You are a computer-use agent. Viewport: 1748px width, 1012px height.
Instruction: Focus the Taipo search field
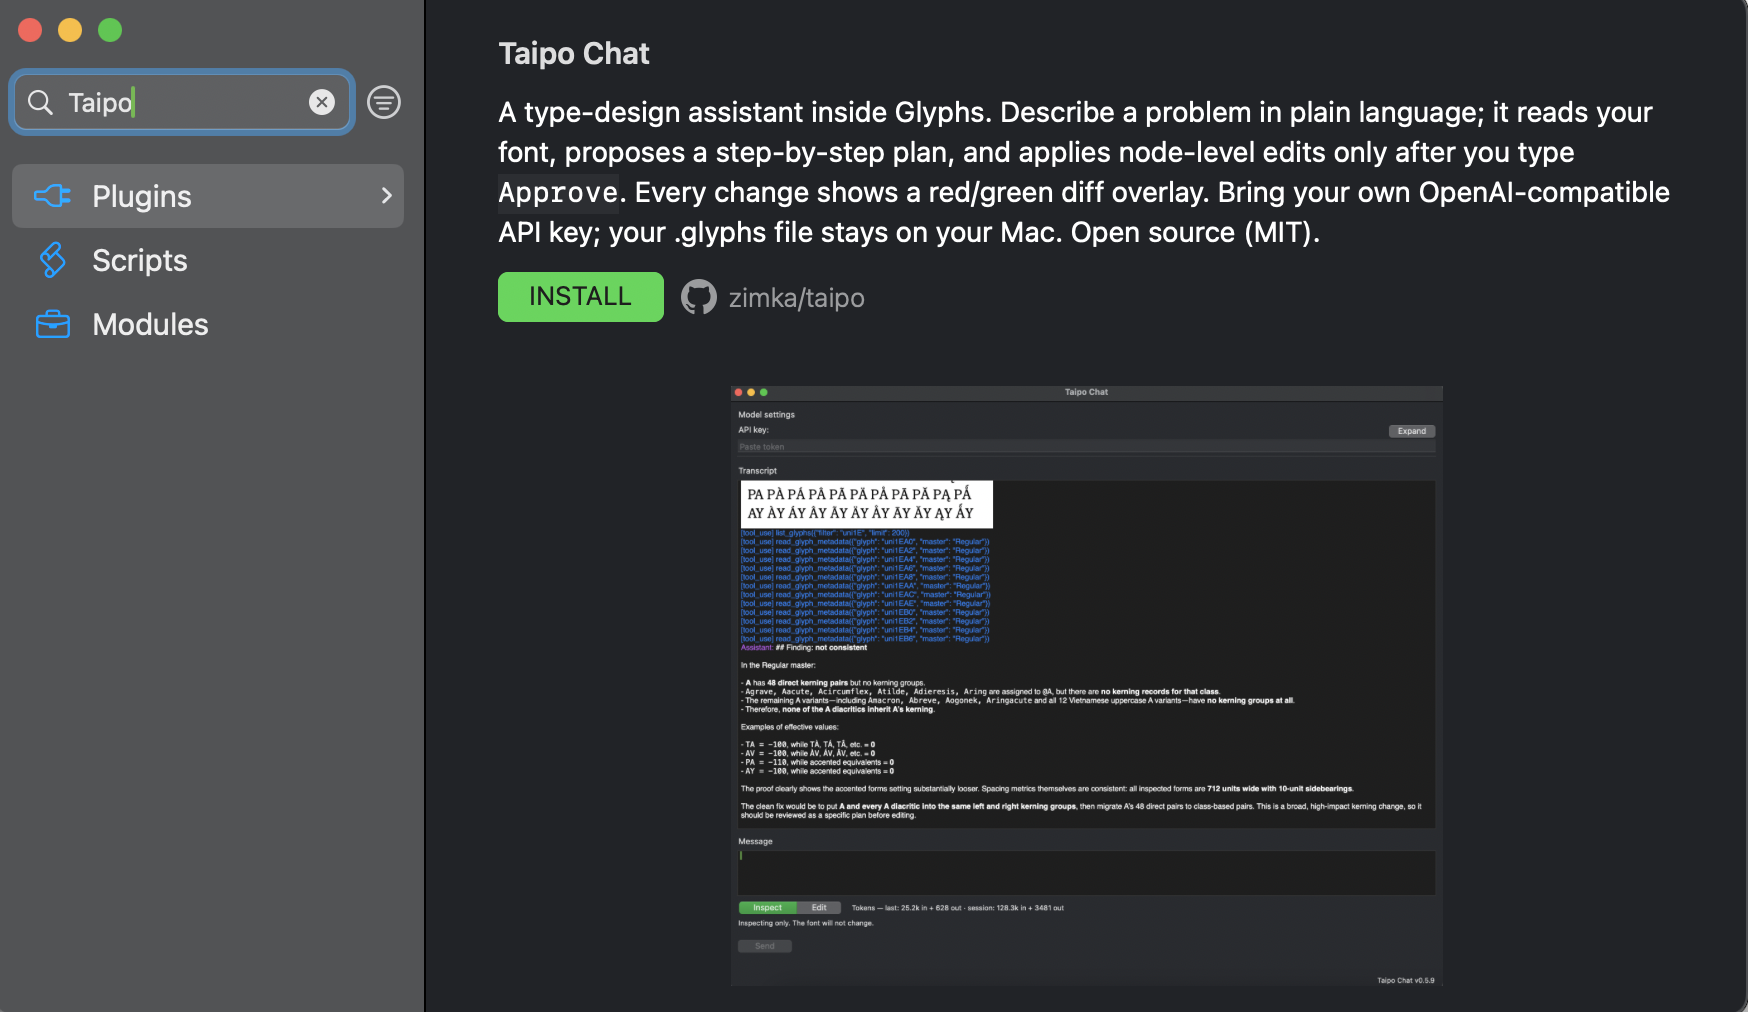coord(182,102)
